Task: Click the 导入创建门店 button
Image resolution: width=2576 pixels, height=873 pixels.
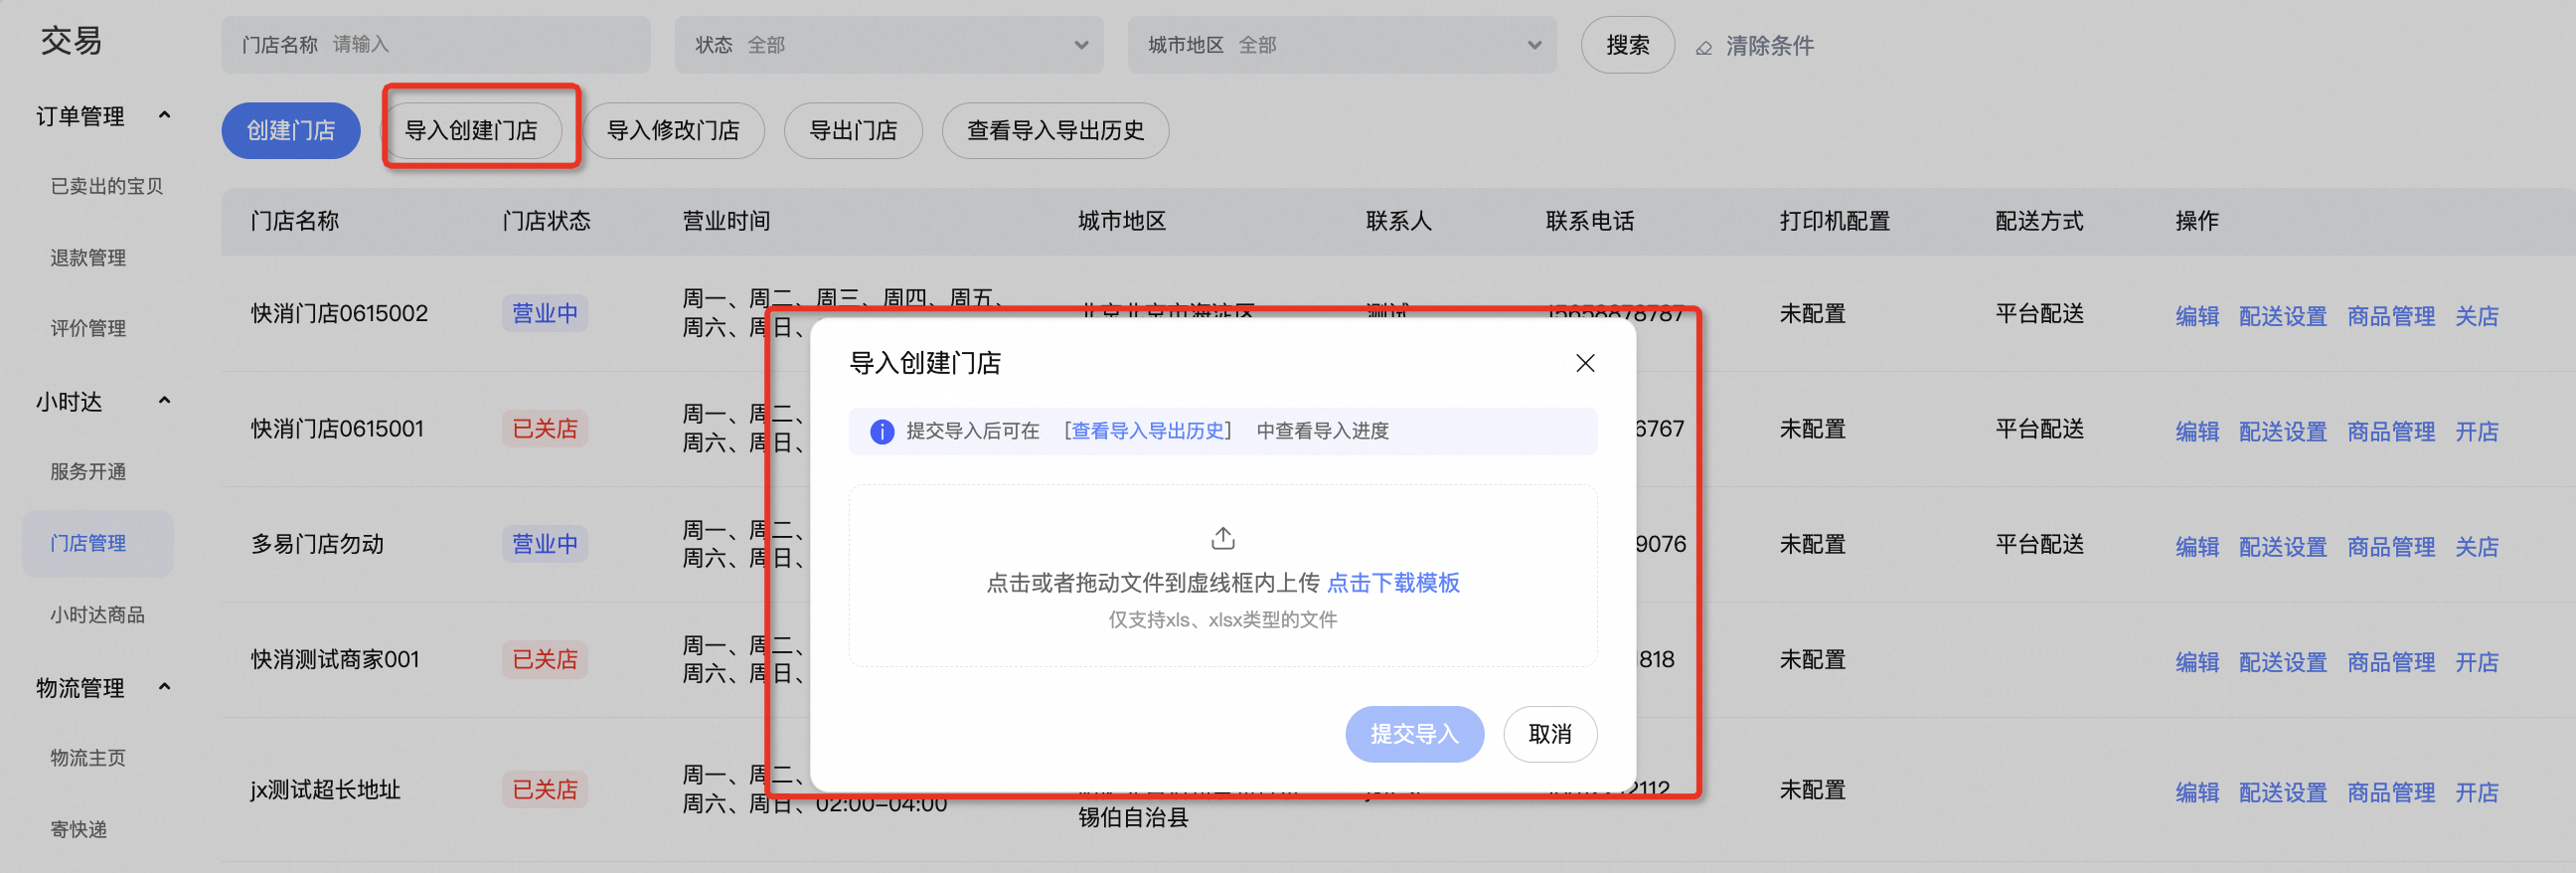Action: point(471,130)
